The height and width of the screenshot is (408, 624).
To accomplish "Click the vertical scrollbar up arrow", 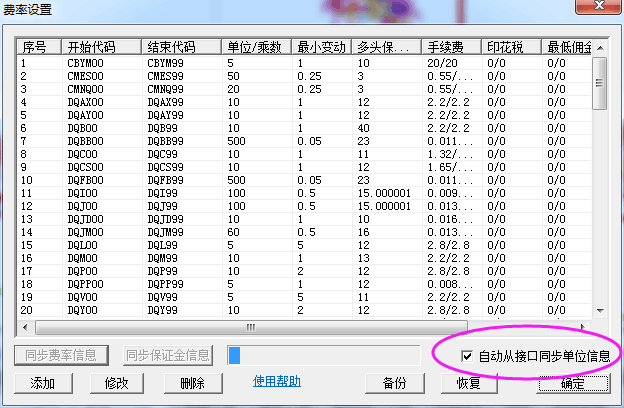I will 600,48.
